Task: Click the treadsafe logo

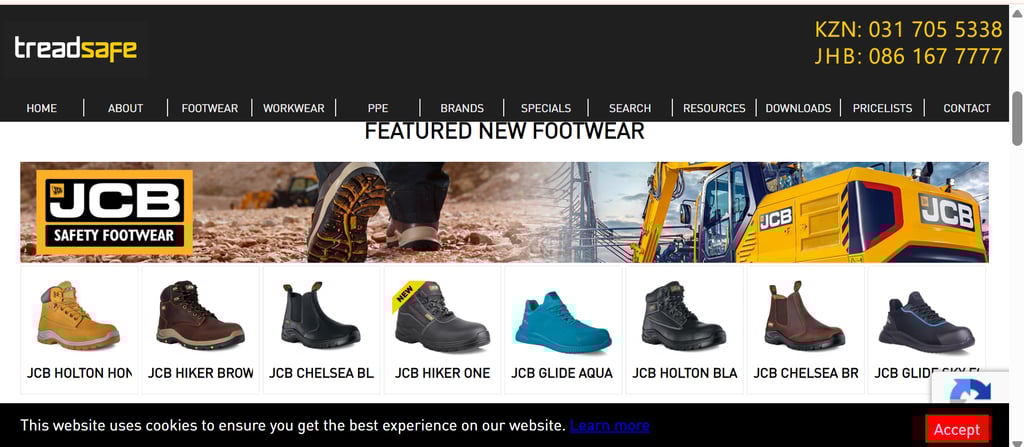Action: click(x=76, y=50)
